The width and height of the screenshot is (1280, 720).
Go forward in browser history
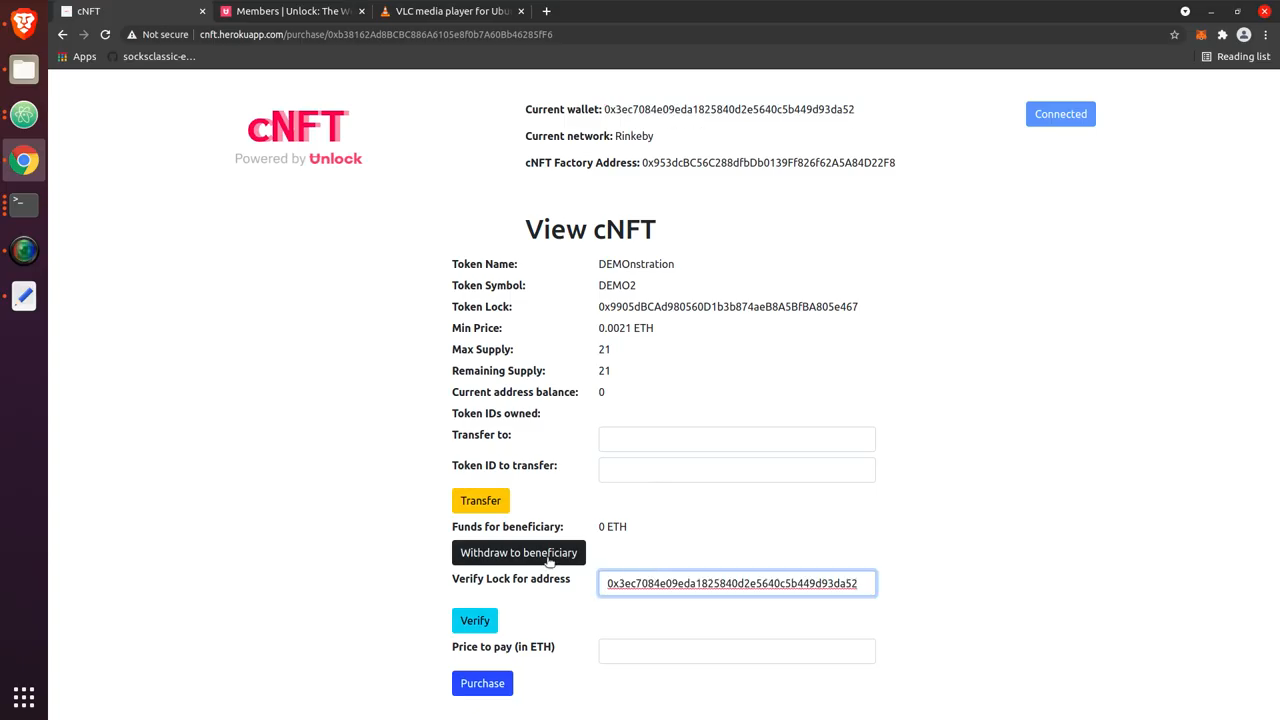(x=84, y=34)
